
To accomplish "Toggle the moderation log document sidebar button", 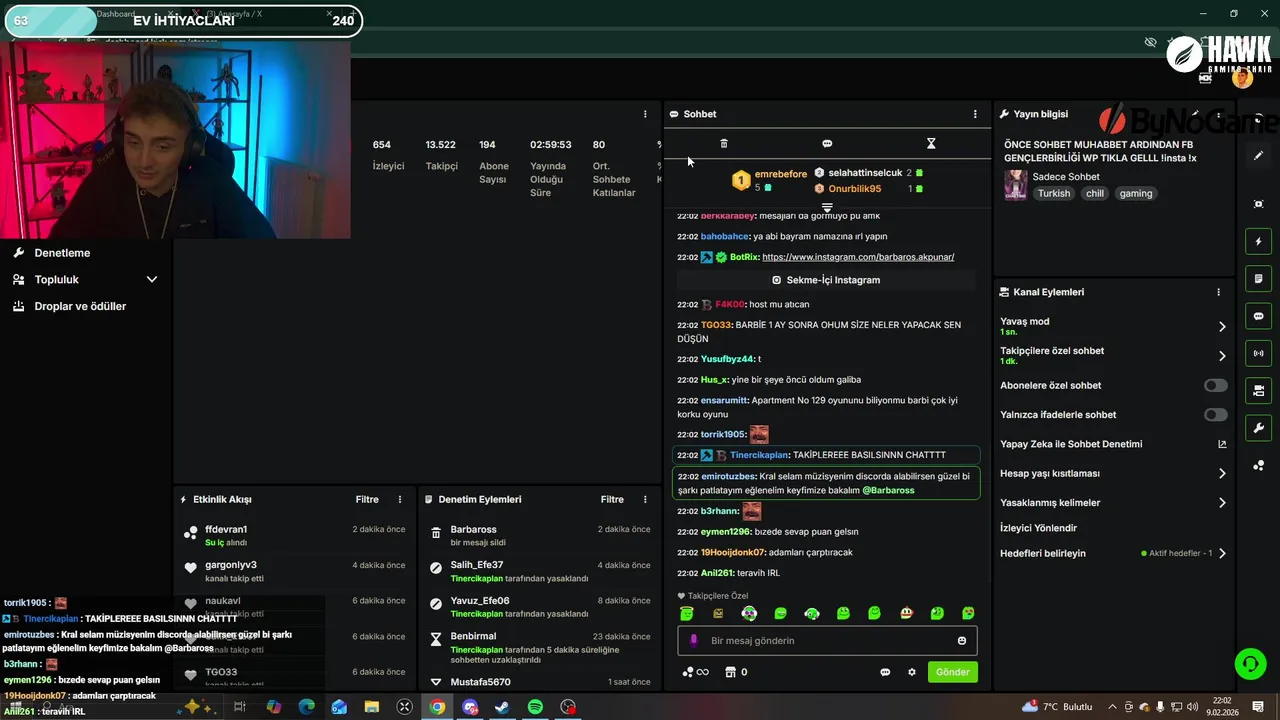I will coord(1258,278).
